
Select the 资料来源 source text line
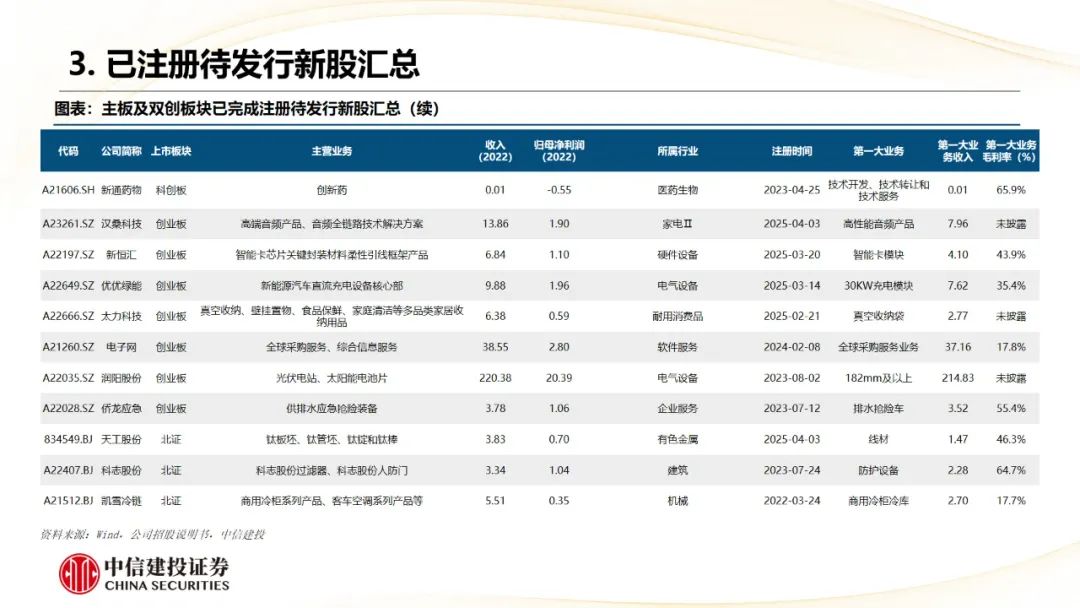(x=158, y=533)
